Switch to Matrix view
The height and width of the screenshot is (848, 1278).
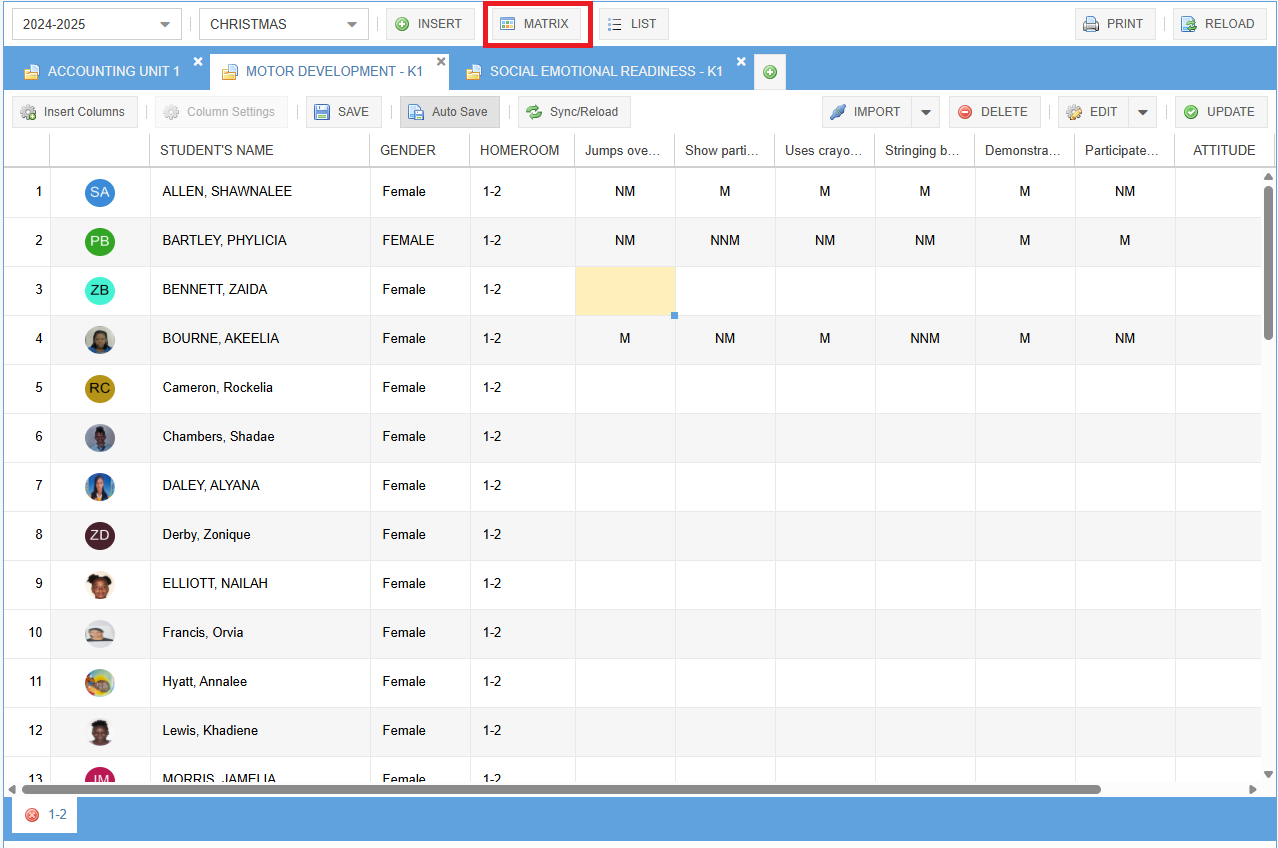tap(535, 24)
